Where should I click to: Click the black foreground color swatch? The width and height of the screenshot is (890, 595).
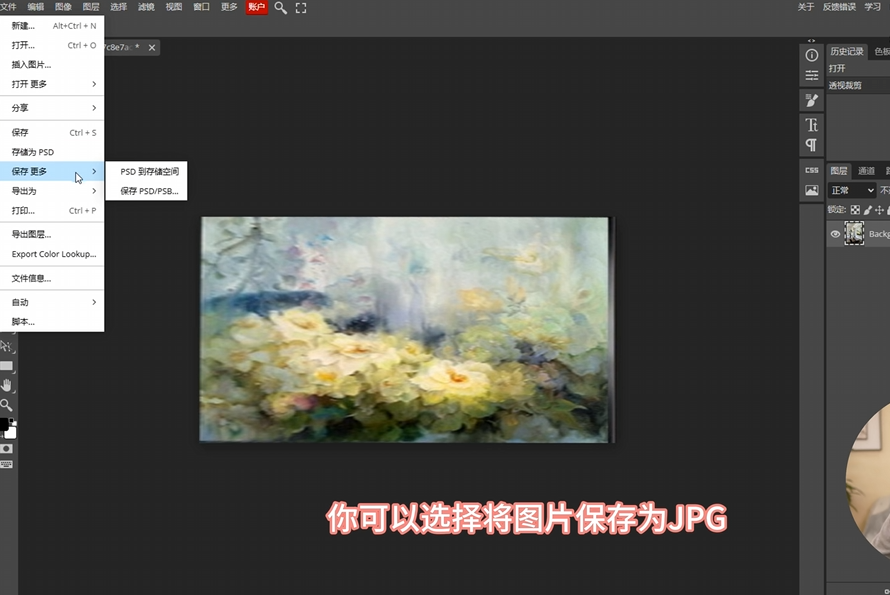click(3, 424)
